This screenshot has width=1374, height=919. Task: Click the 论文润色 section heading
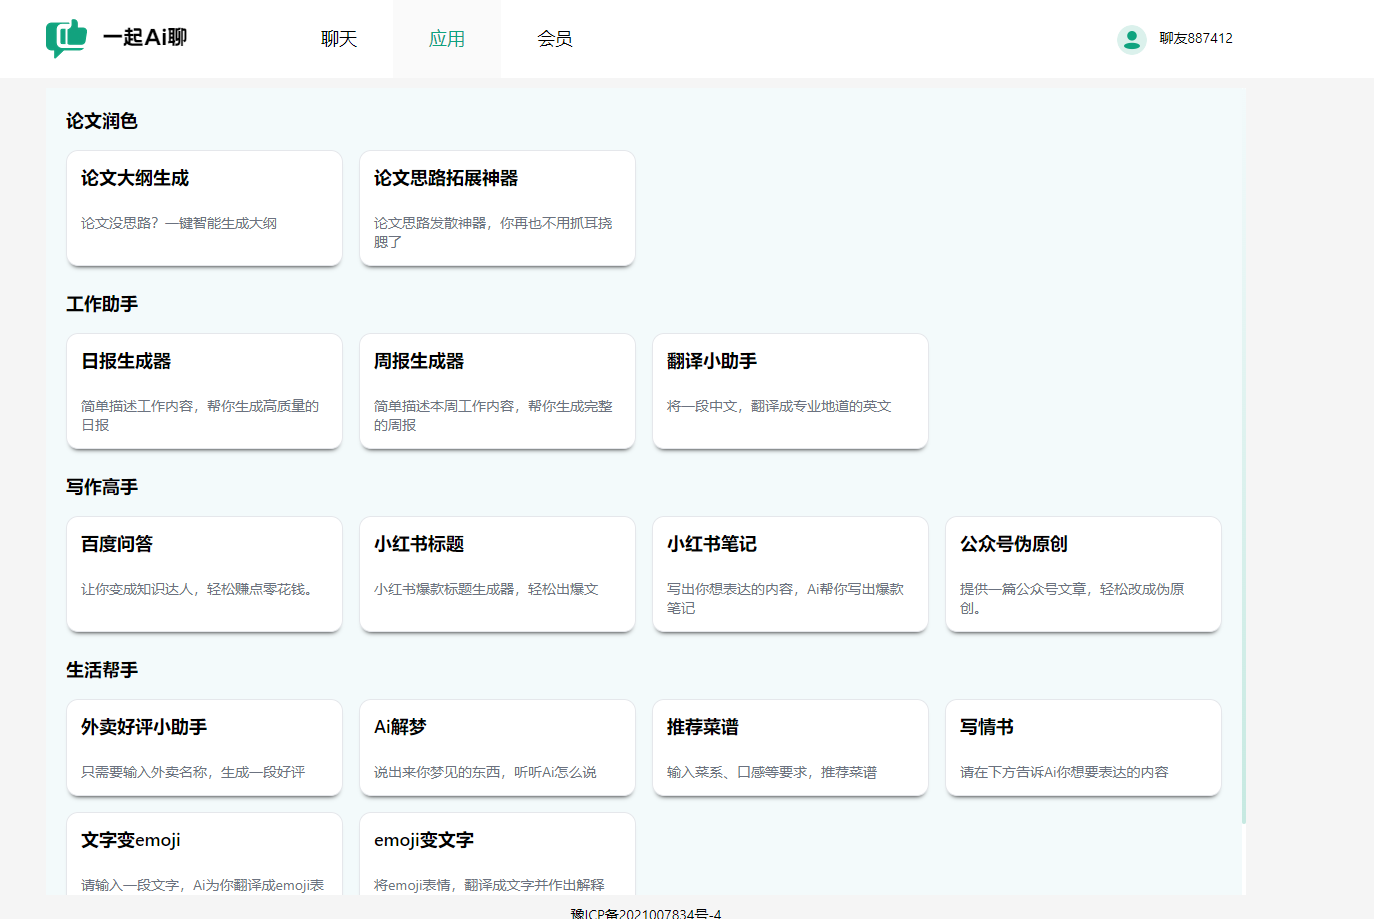(102, 121)
